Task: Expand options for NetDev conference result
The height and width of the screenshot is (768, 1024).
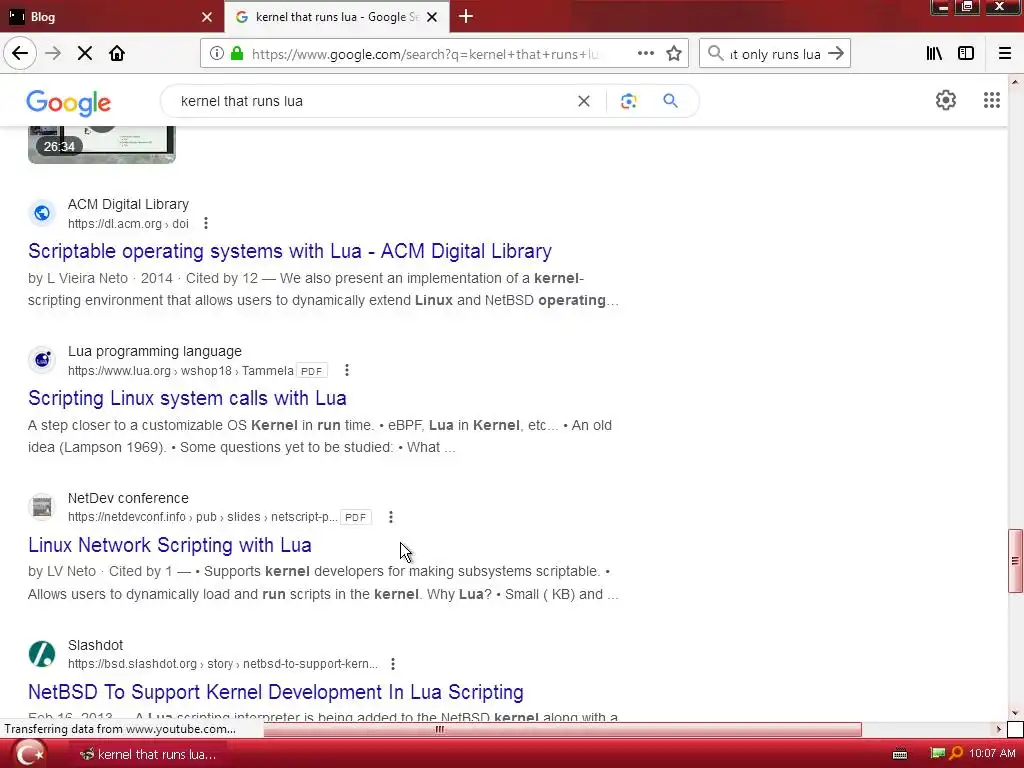Action: [x=391, y=517]
